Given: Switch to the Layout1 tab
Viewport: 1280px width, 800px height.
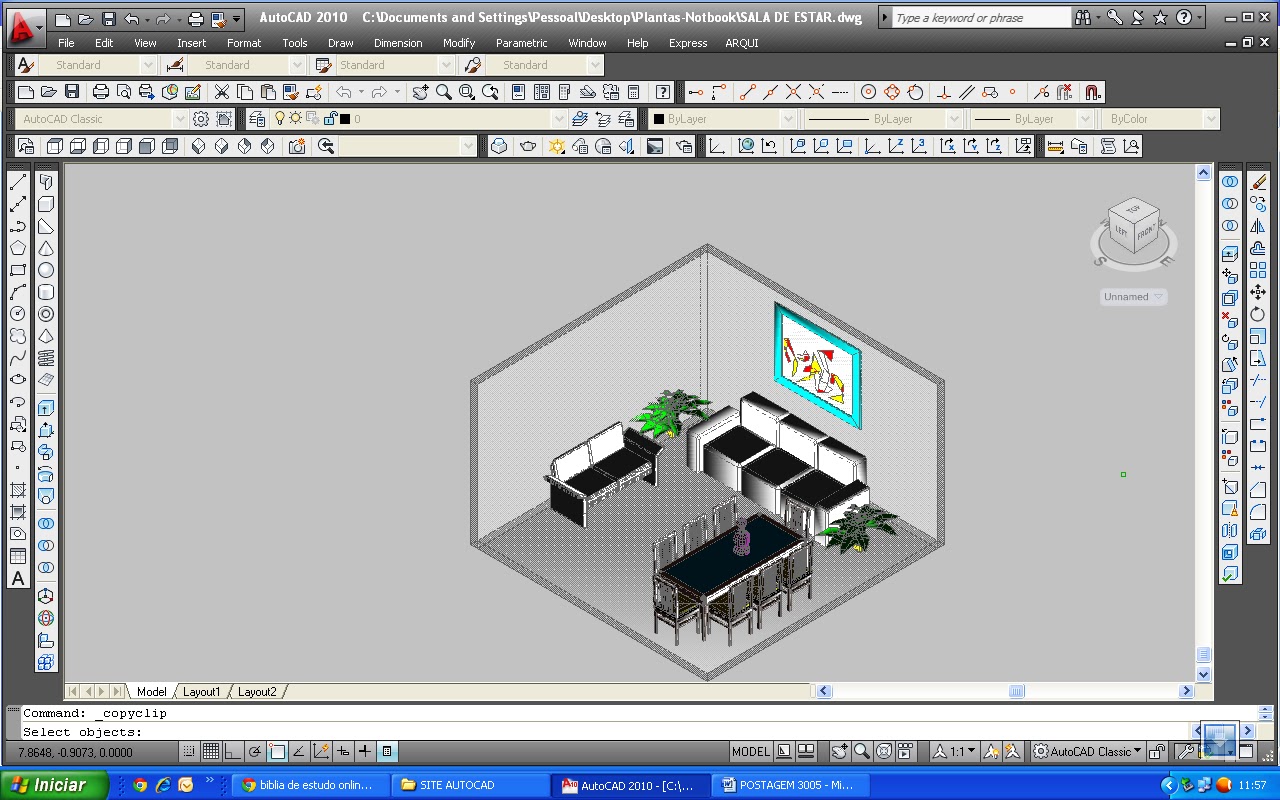Looking at the screenshot, I should click(203, 691).
